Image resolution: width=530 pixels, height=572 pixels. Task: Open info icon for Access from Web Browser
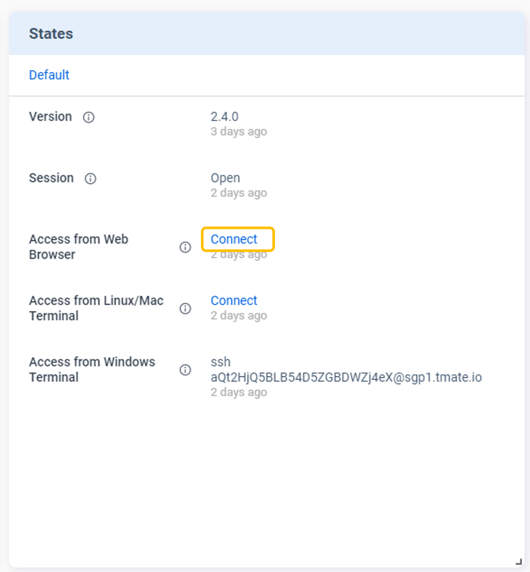pyautogui.click(x=185, y=247)
